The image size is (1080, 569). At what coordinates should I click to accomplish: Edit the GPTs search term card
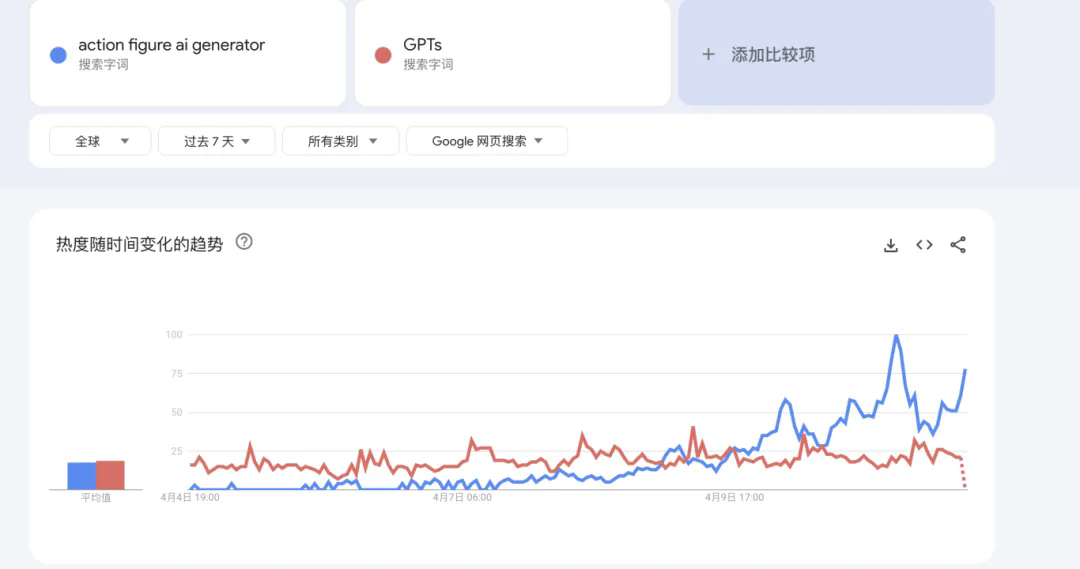pyautogui.click(x=512, y=53)
